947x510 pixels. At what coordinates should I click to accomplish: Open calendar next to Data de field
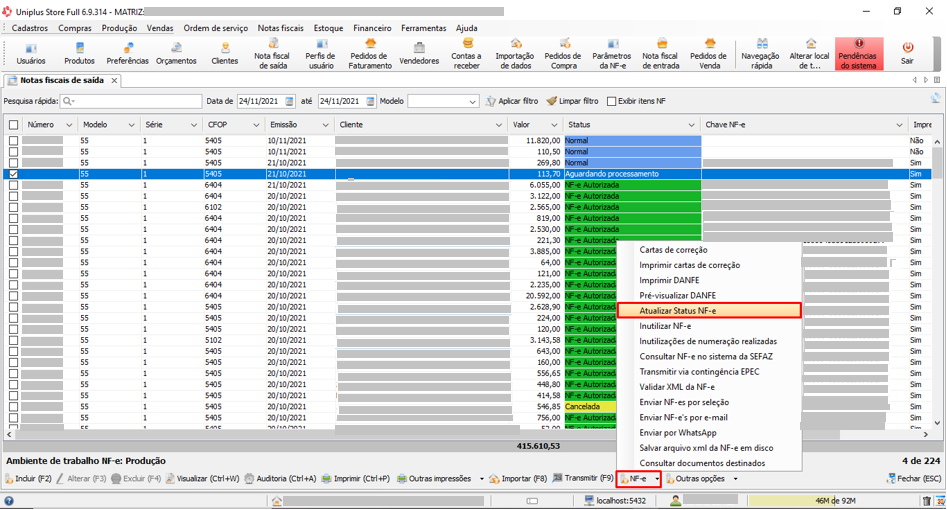click(x=289, y=102)
